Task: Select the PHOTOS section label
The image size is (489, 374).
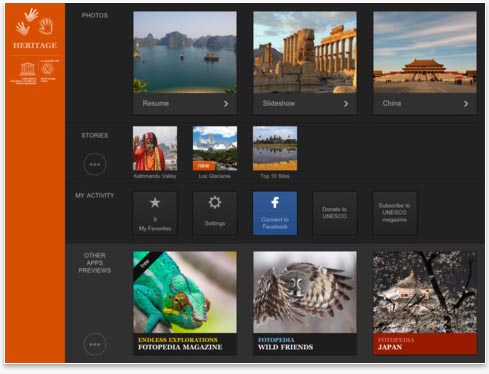Action: click(x=95, y=15)
